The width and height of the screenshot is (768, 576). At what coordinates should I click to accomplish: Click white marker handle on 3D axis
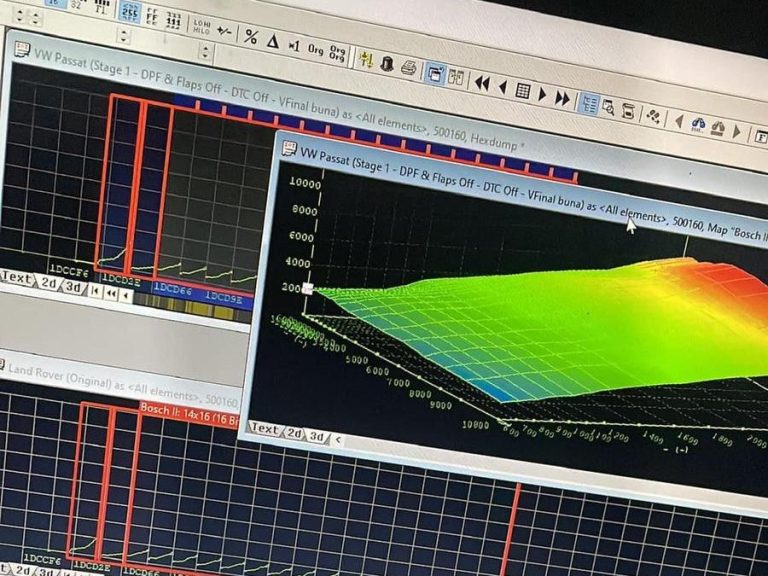(307, 289)
